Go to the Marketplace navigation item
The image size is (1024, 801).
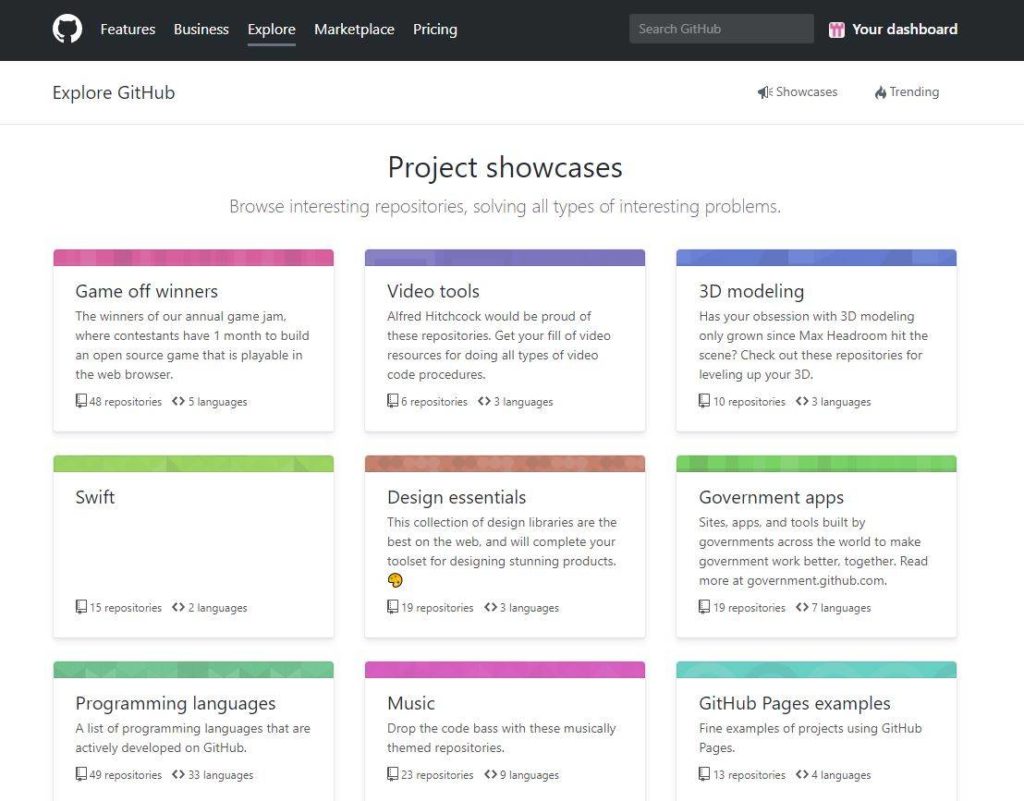pos(354,29)
